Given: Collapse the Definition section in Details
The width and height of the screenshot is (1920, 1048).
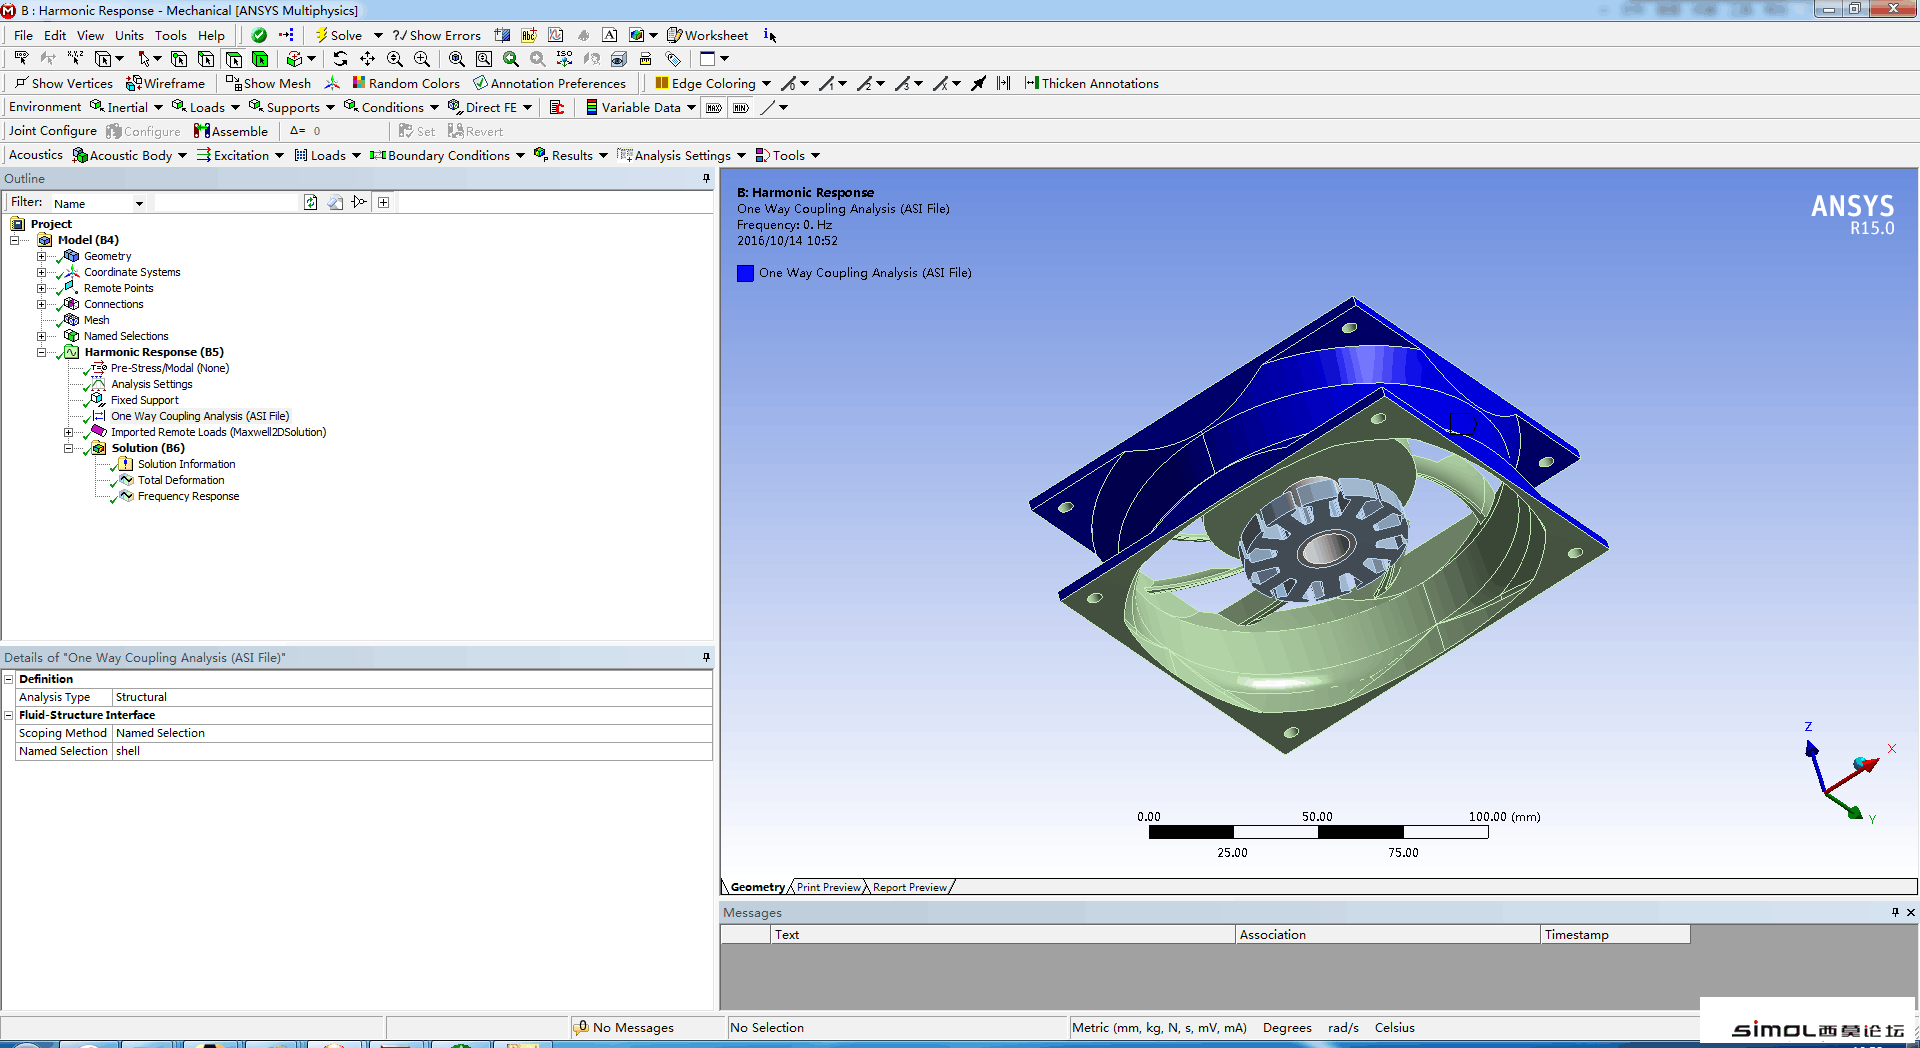Looking at the screenshot, I should tap(9, 679).
